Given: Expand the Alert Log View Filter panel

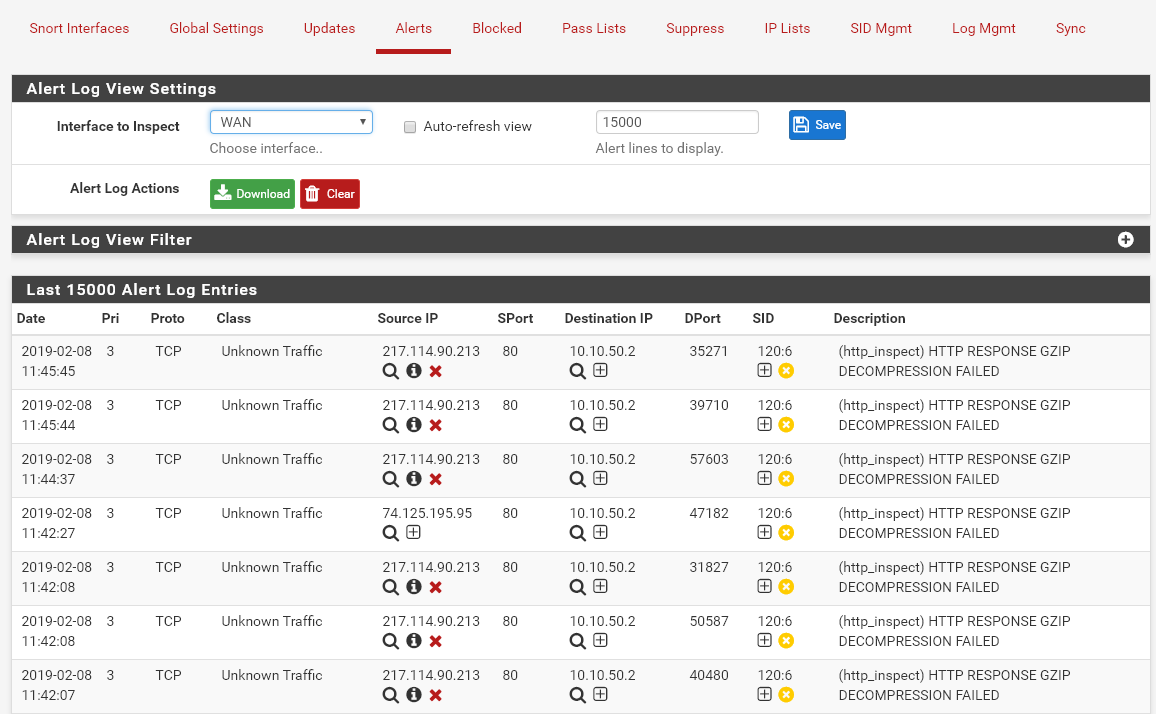Looking at the screenshot, I should pos(1125,240).
